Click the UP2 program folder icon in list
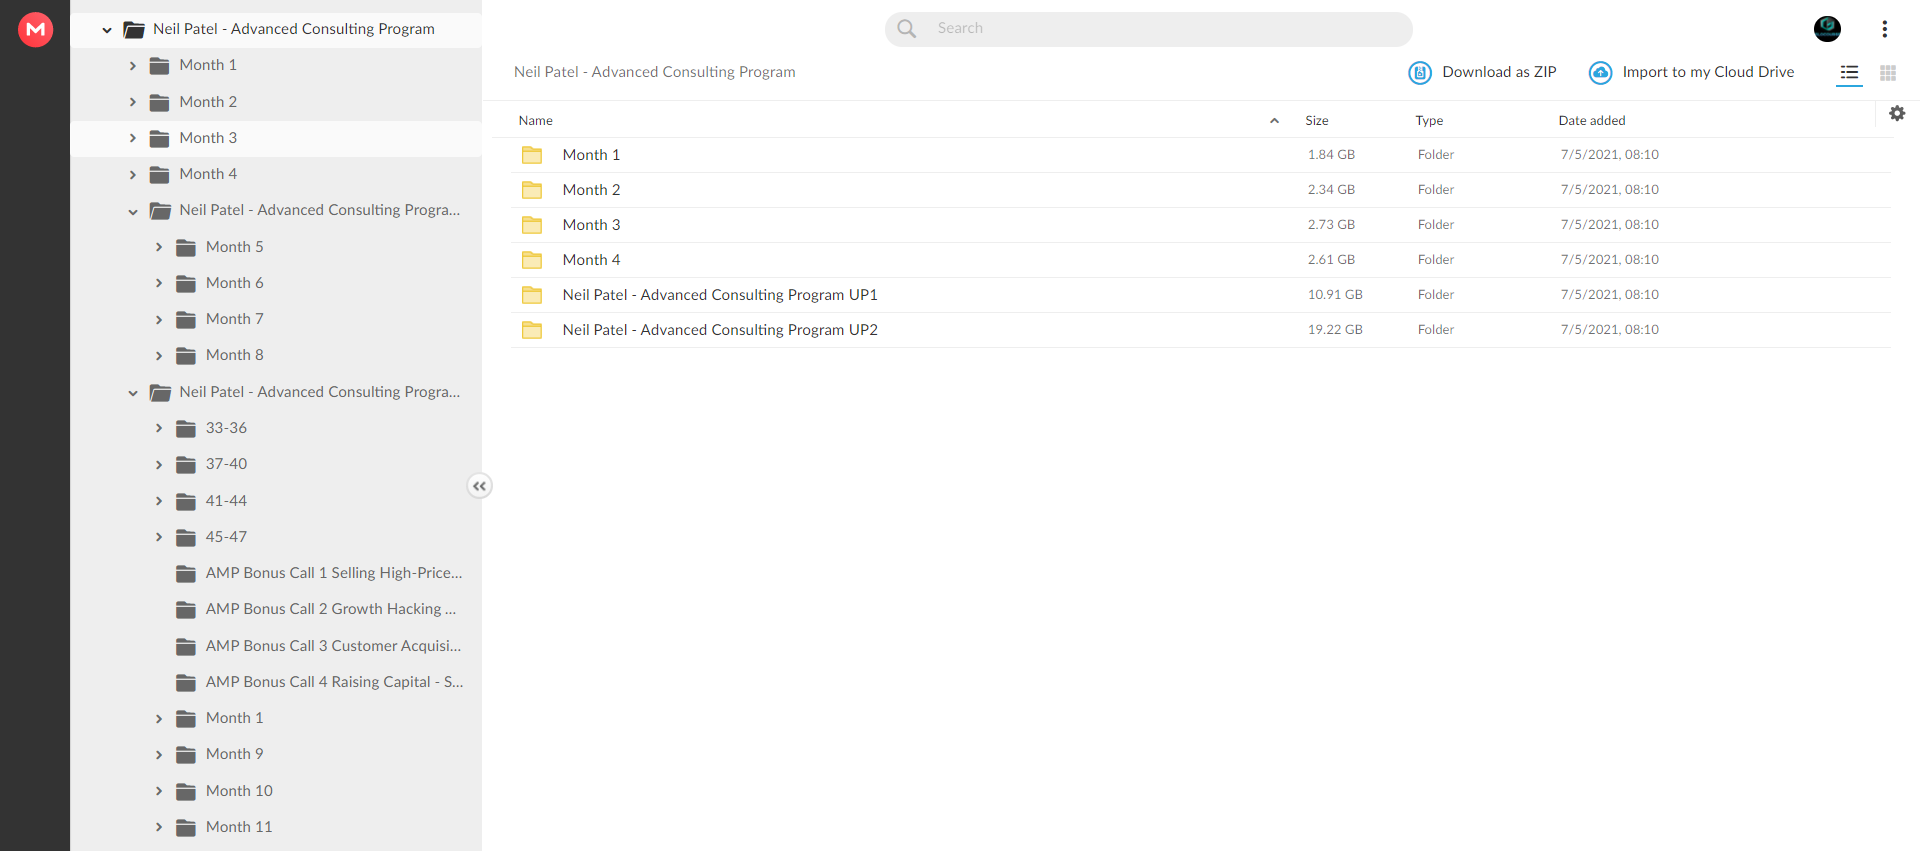This screenshot has height=851, width=1920. pyautogui.click(x=532, y=330)
